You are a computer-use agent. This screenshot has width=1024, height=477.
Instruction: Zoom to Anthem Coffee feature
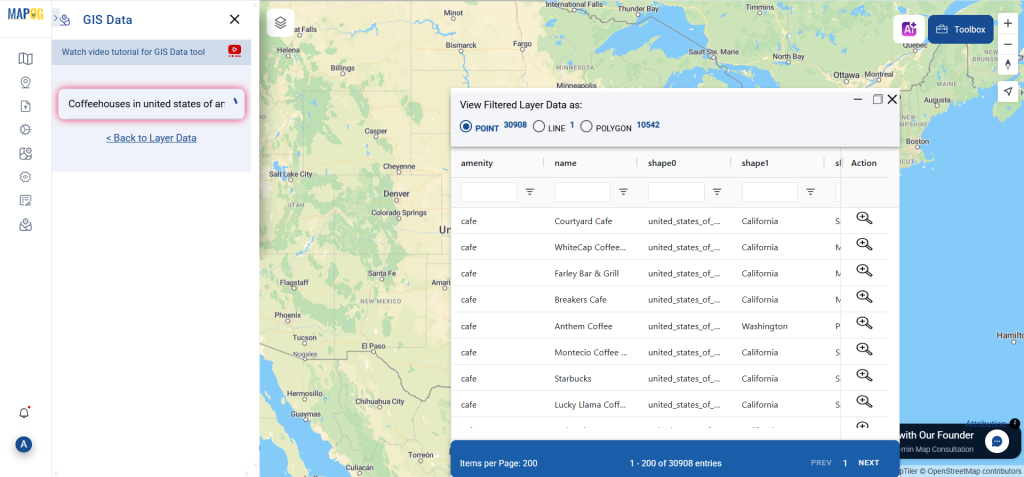click(864, 323)
